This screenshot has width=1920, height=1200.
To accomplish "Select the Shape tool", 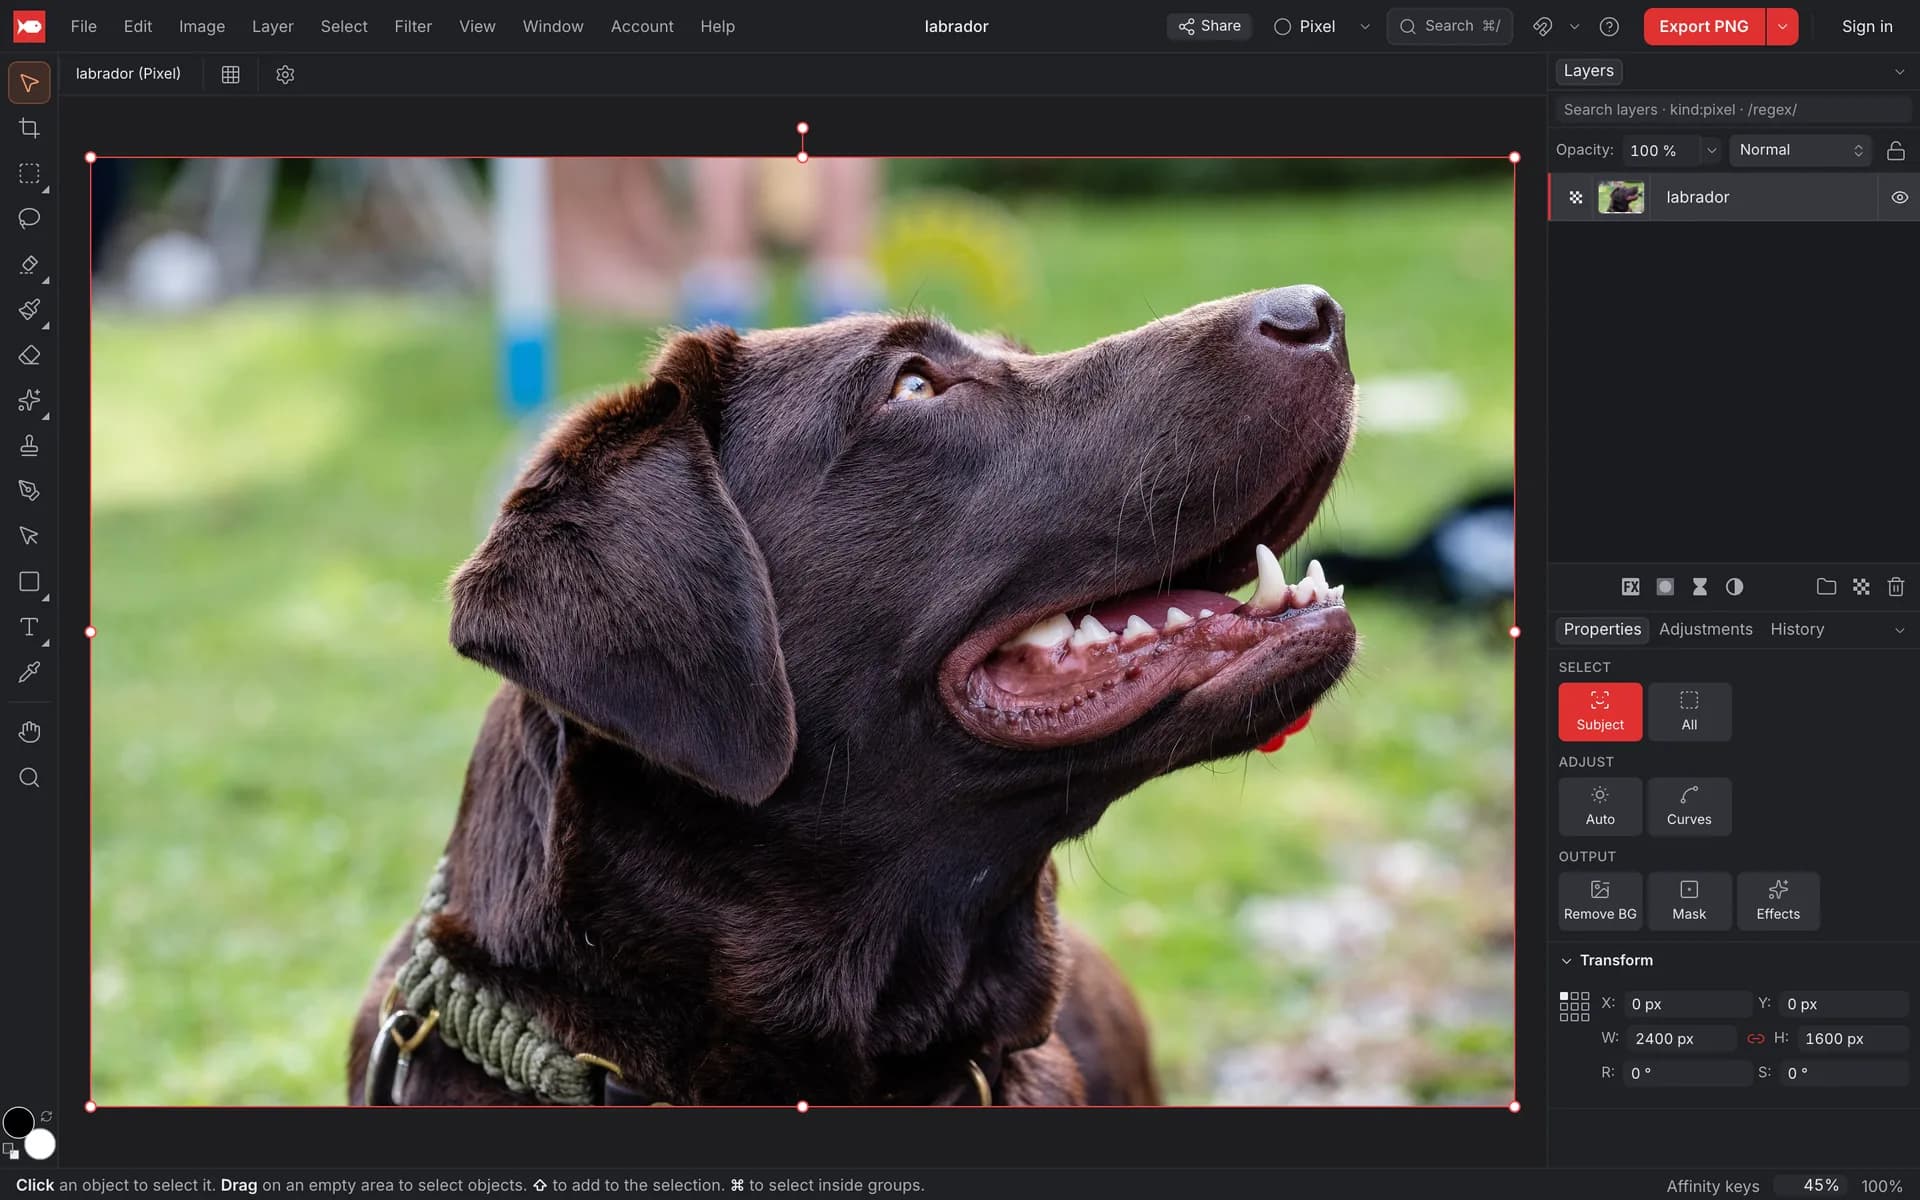I will click(29, 581).
